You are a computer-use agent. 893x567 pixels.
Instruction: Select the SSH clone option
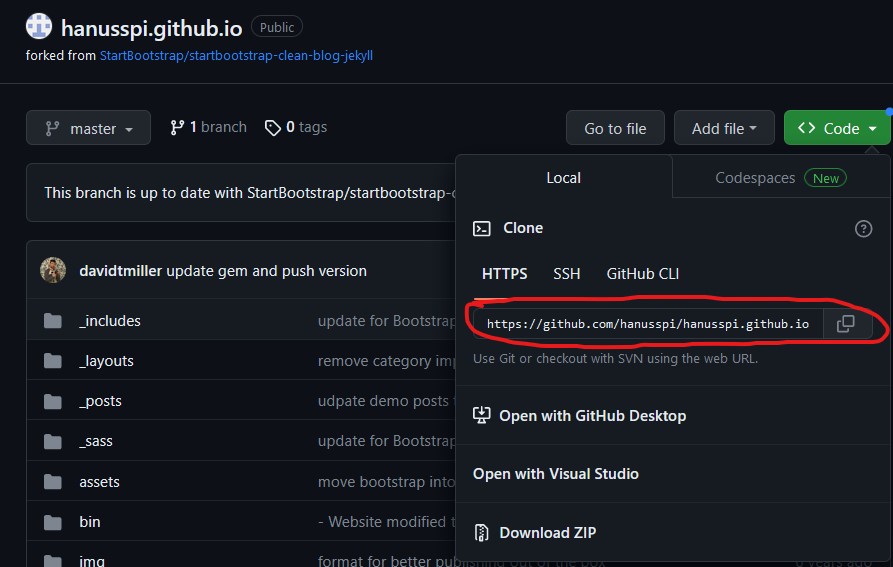(x=567, y=274)
